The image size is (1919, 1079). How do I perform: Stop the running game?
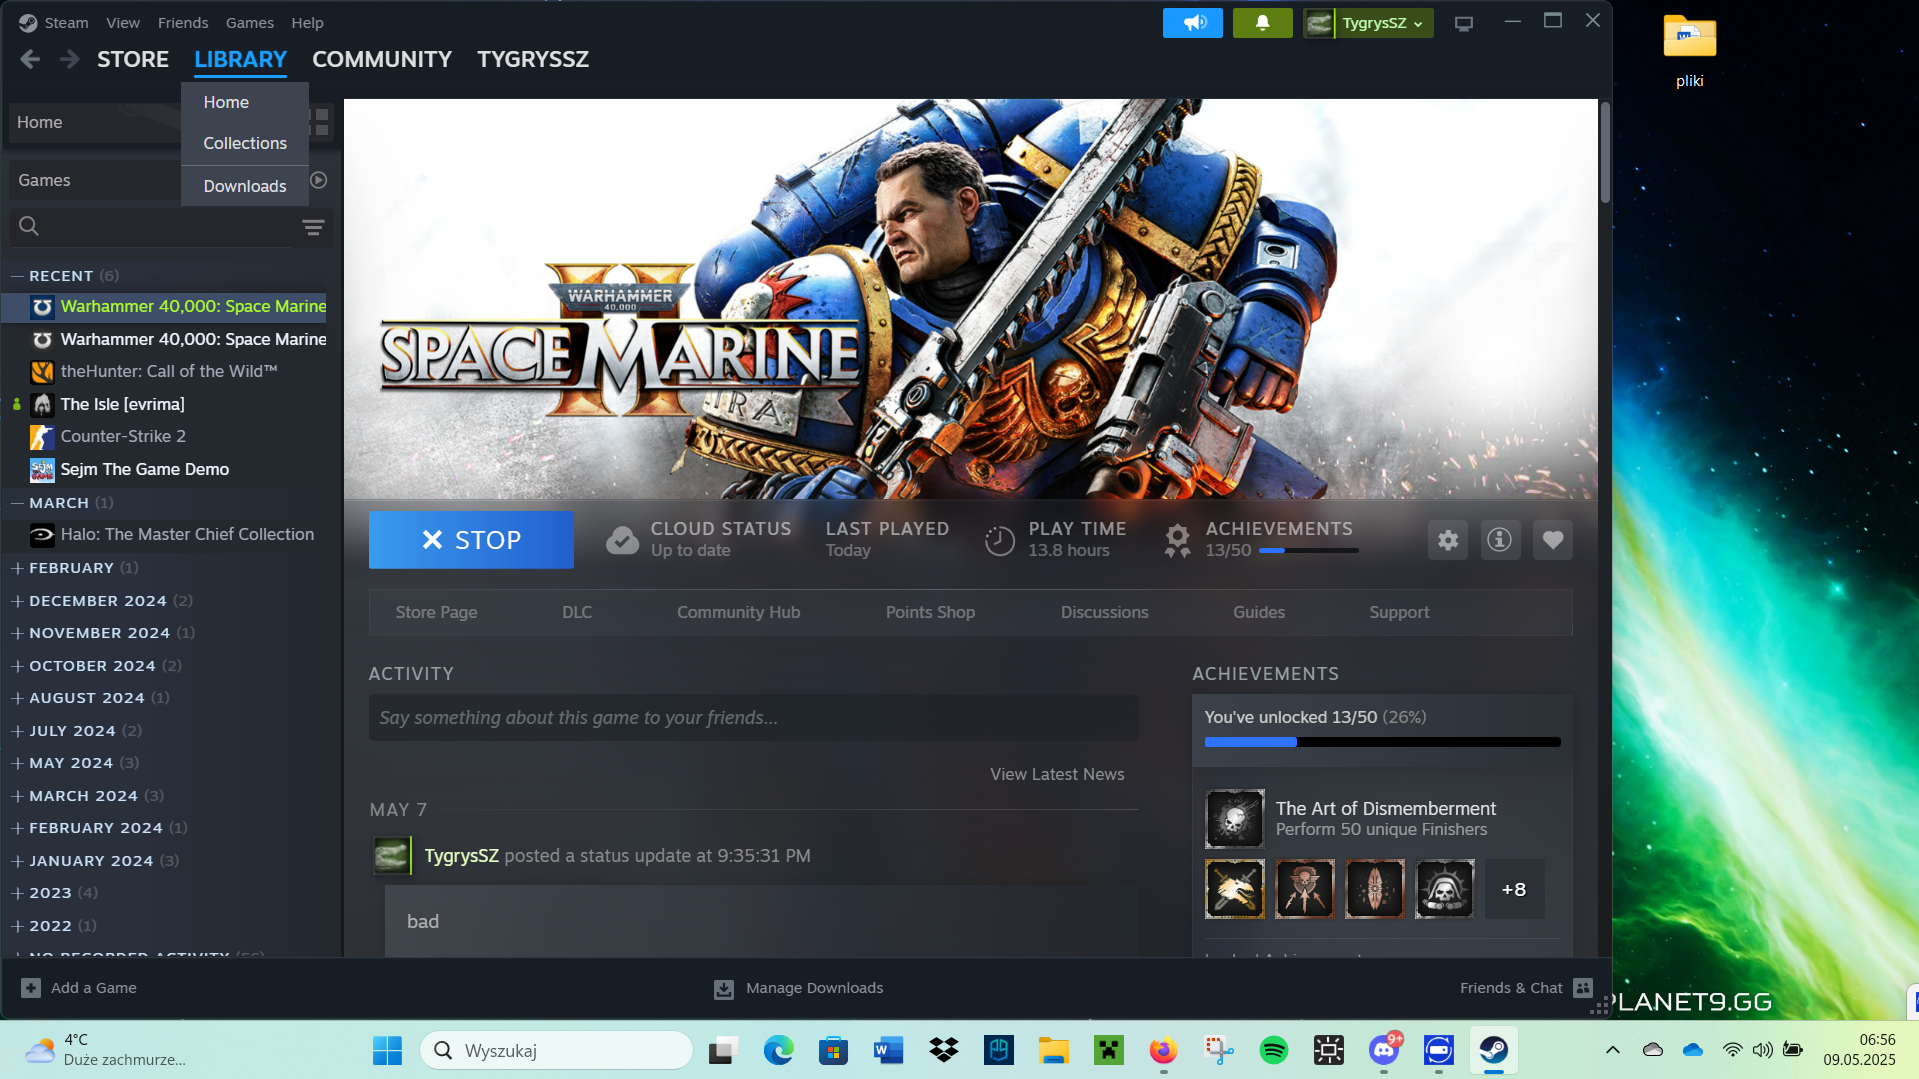pos(471,540)
